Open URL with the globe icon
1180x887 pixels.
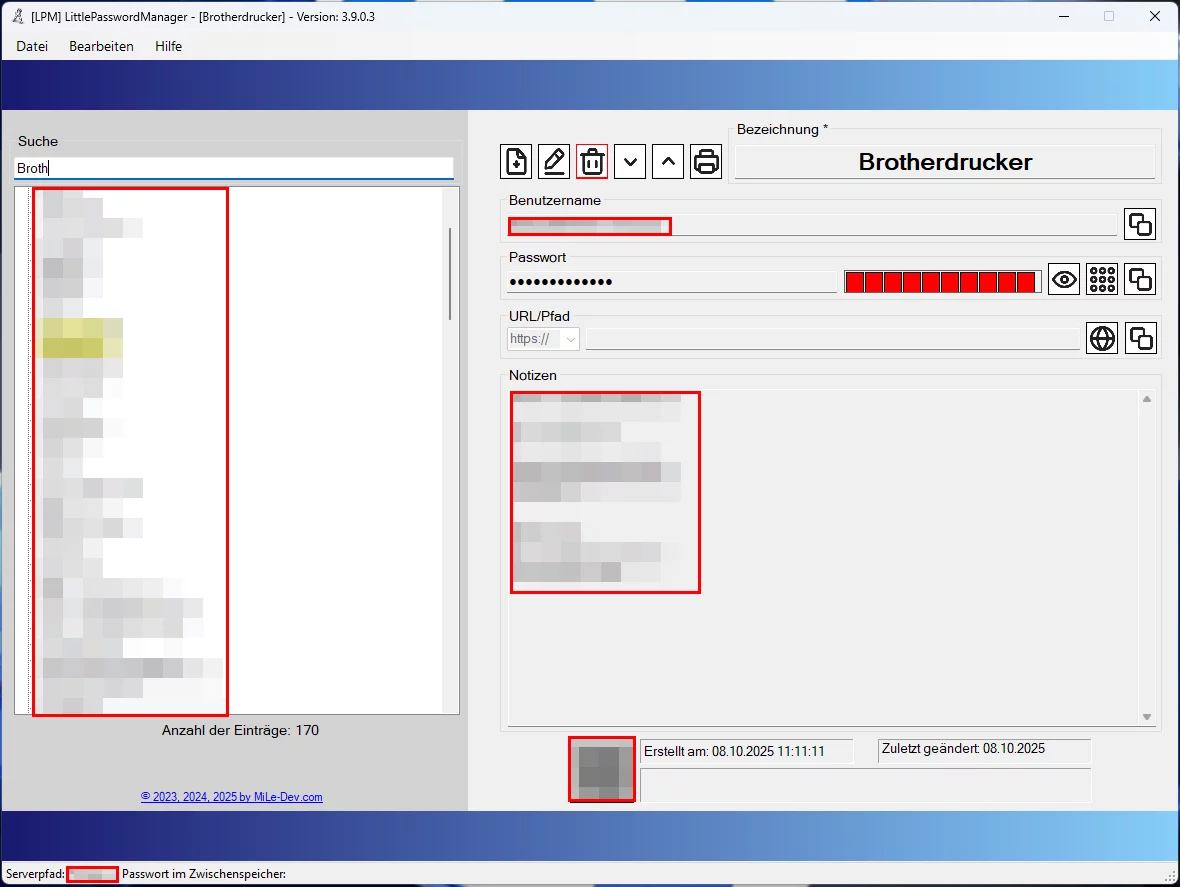[1102, 339]
